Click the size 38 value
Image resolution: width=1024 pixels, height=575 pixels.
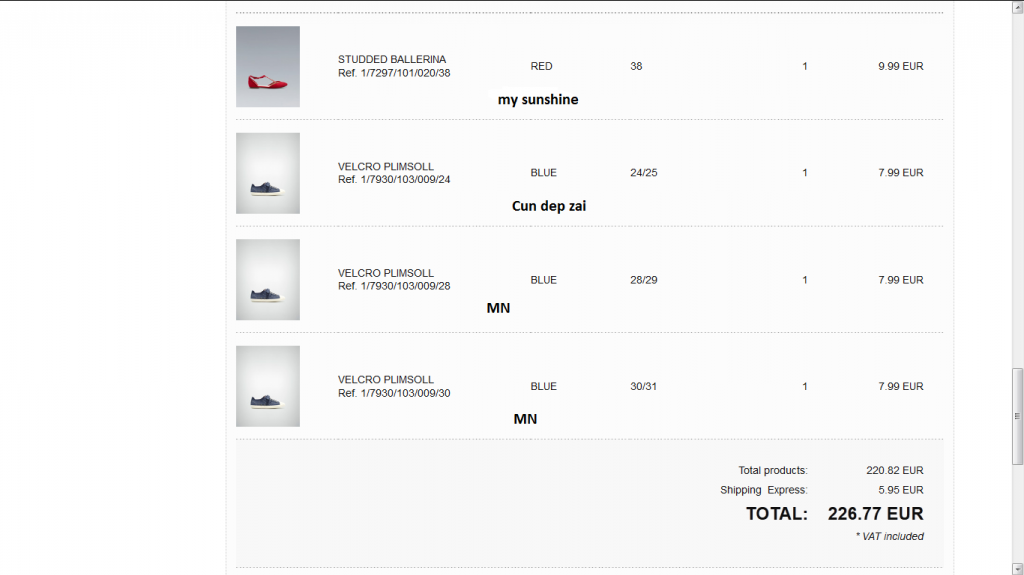pyautogui.click(x=636, y=67)
